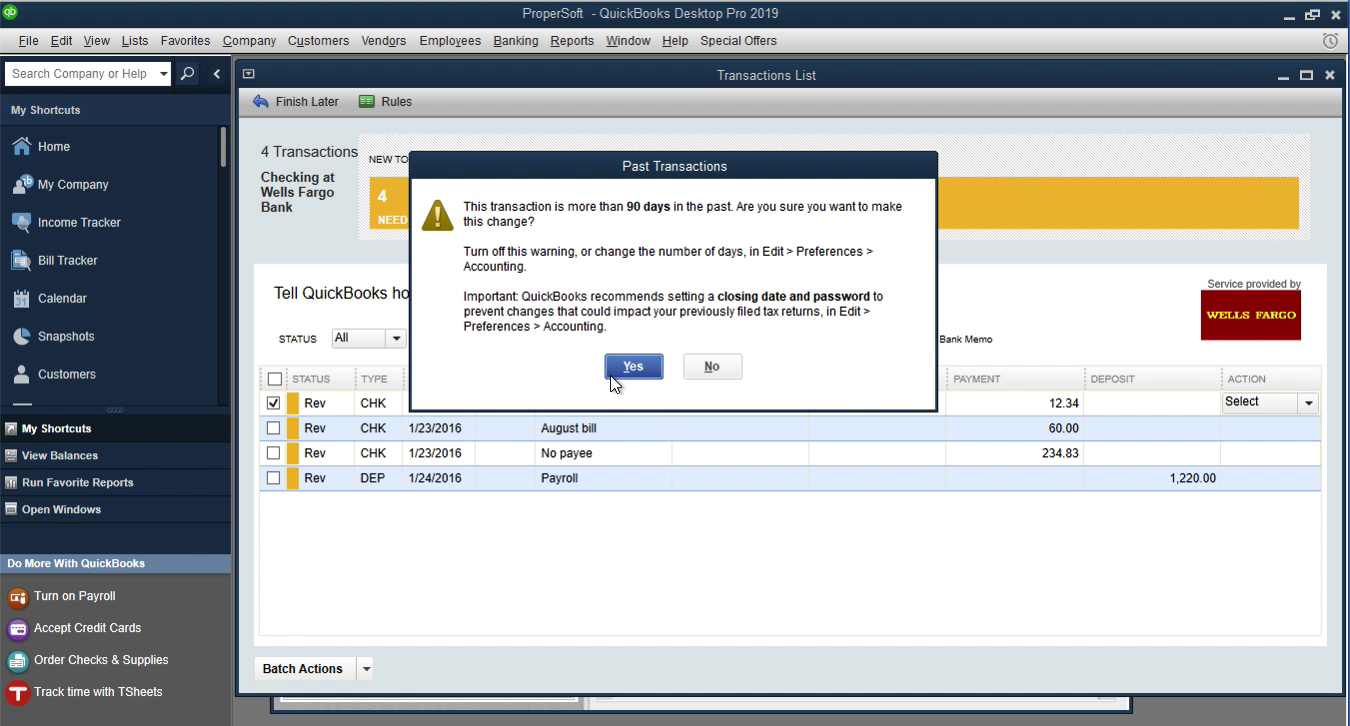Open the Bill Tracker shortcut
This screenshot has height=726, width=1350.
68,260
